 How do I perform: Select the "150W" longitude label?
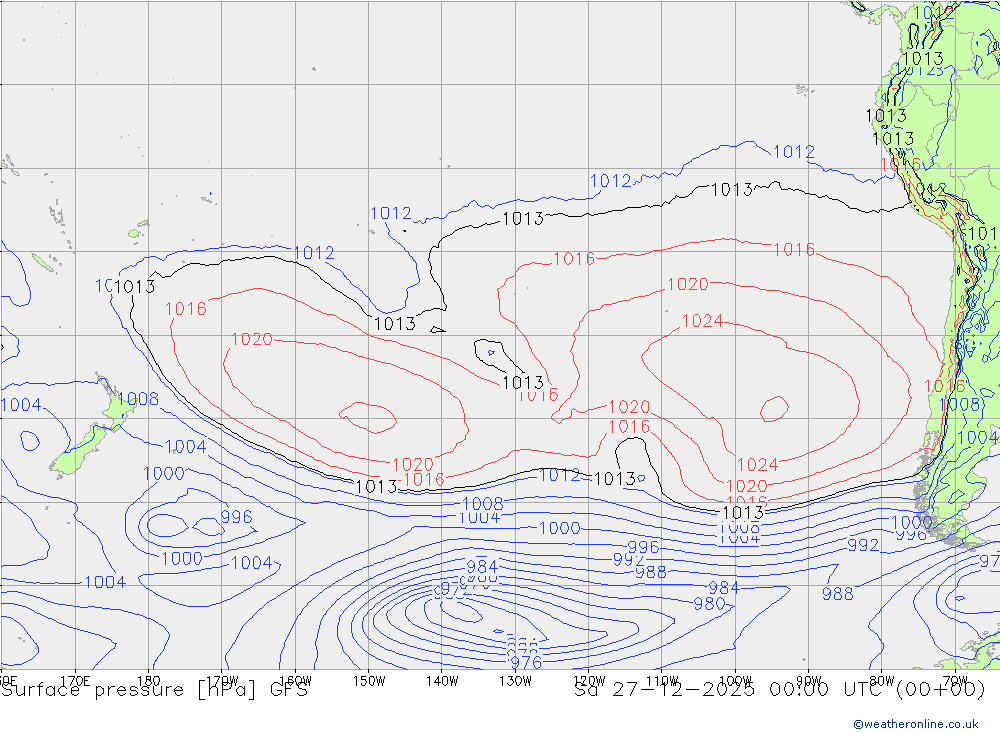point(369,681)
